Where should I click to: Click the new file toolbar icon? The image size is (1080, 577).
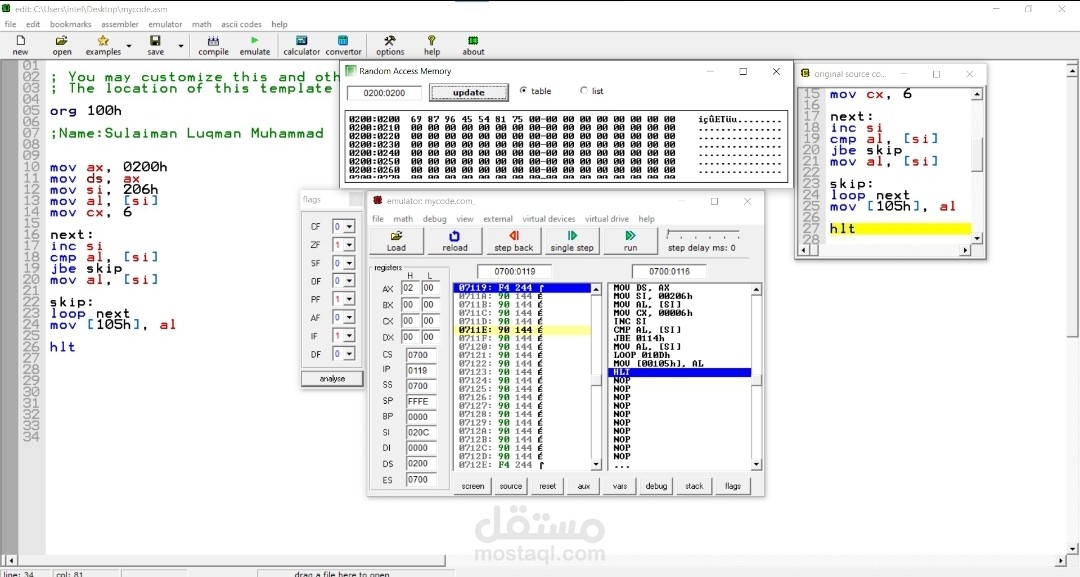[x=21, y=45]
